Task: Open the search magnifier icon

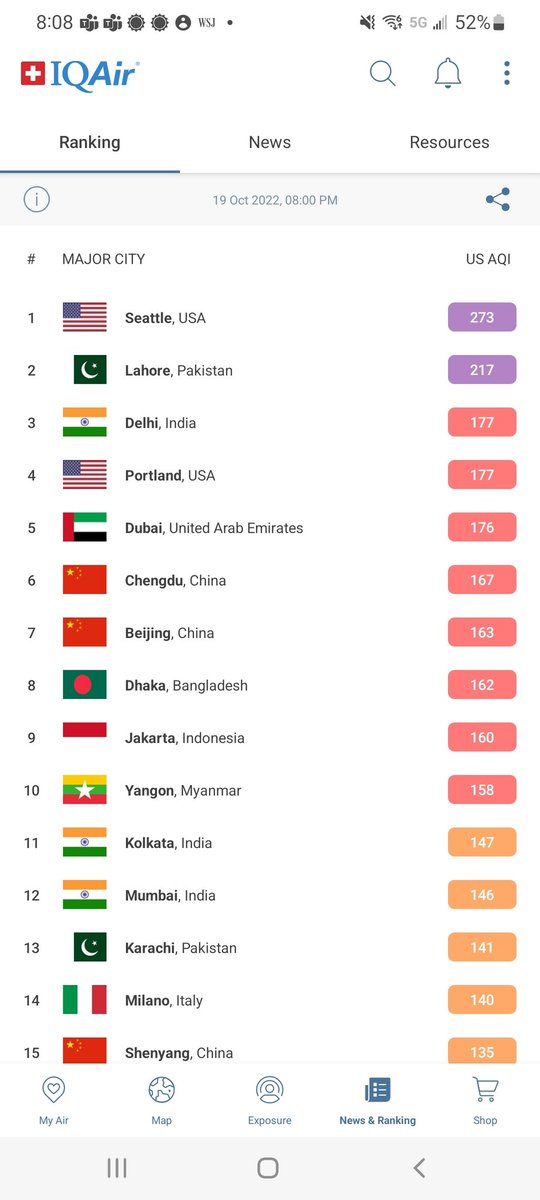Action: point(383,74)
